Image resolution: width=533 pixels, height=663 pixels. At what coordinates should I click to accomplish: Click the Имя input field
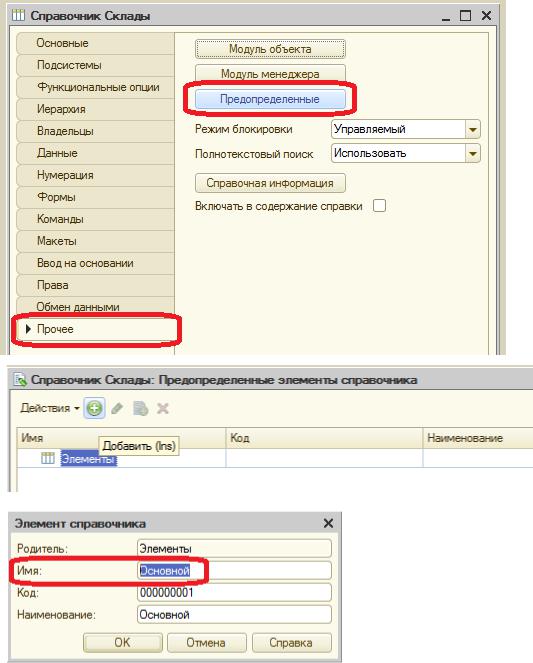click(235, 571)
